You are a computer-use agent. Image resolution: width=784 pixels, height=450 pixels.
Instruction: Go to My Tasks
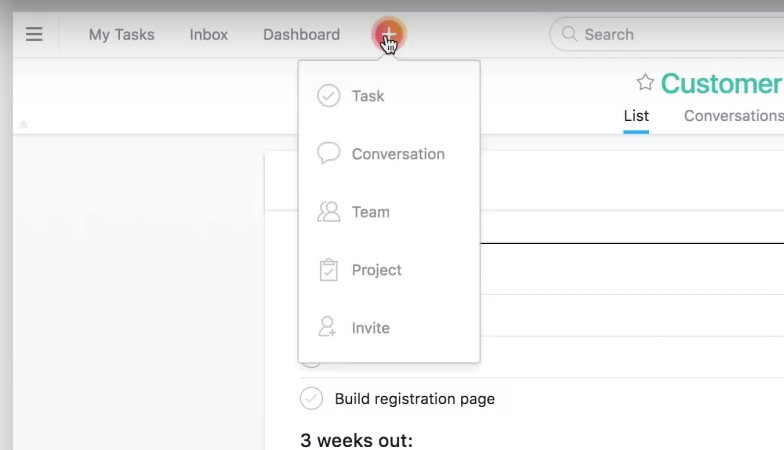tap(122, 34)
